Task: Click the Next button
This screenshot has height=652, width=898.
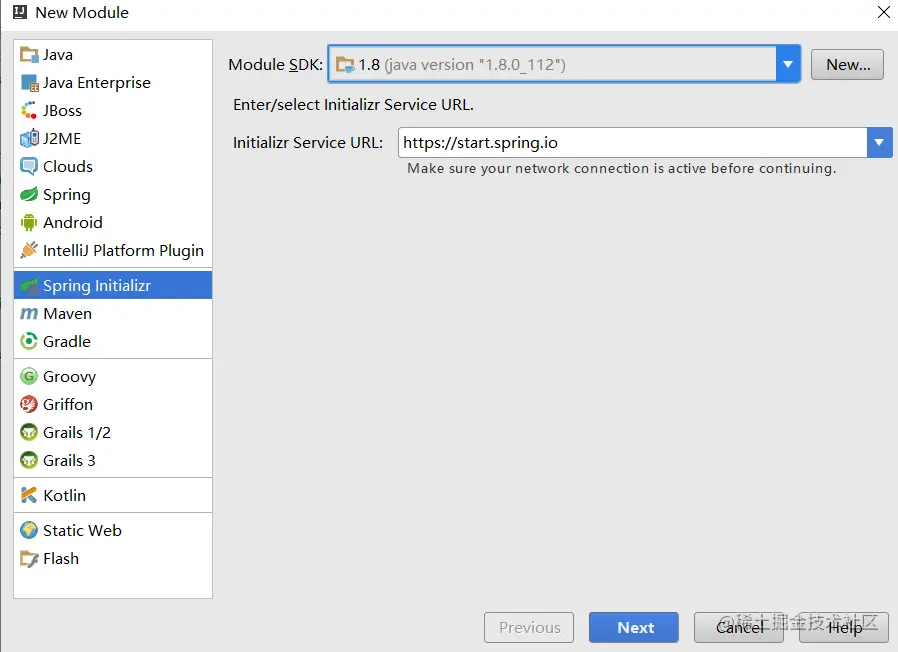Action: (634, 627)
